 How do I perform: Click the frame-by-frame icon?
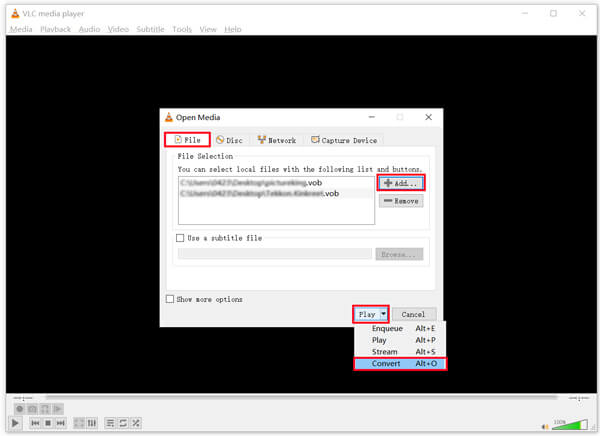click(x=57, y=409)
